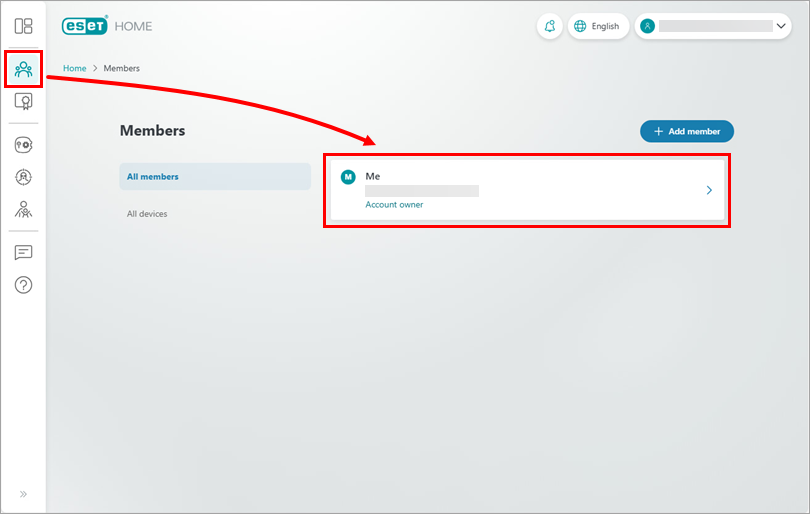
Task: Go to Home breadcrumb link
Action: click(74, 68)
